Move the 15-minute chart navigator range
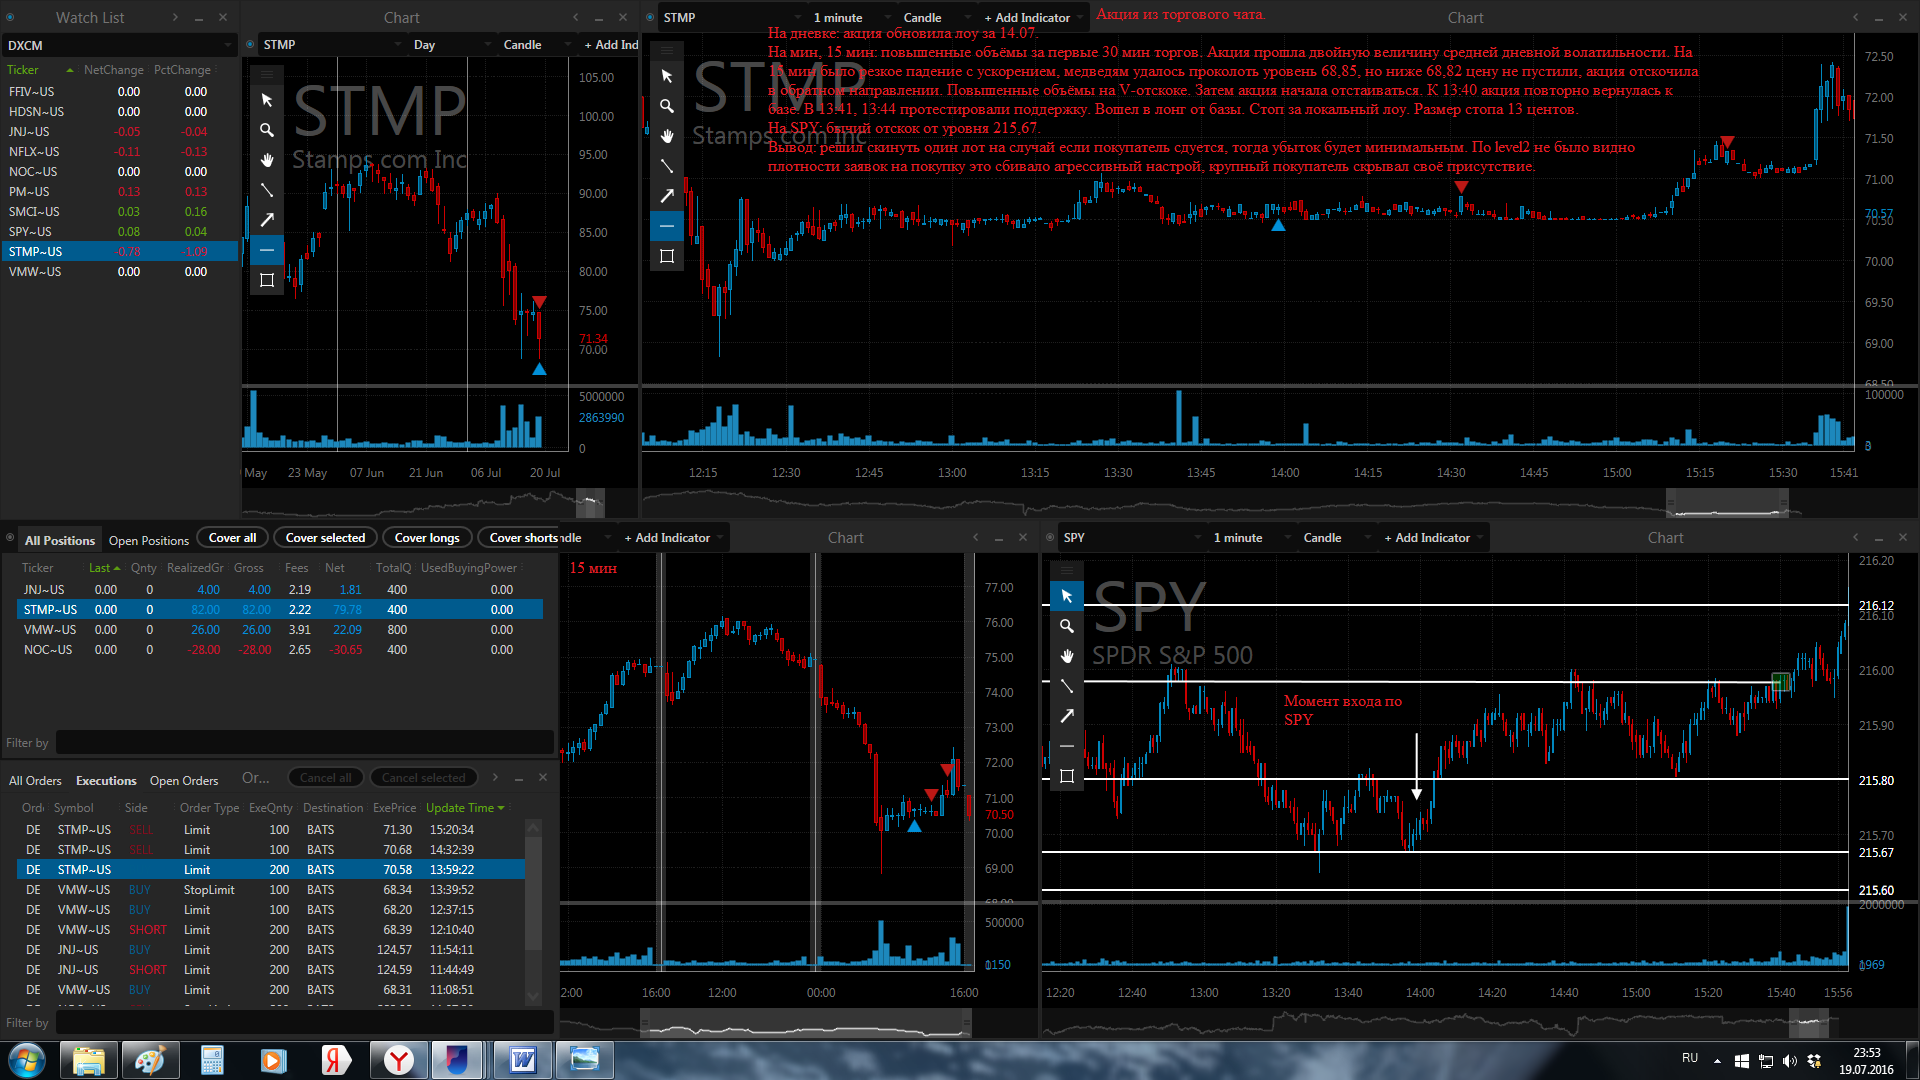Screen dimensions: 1920x1080 pyautogui.click(x=806, y=1023)
